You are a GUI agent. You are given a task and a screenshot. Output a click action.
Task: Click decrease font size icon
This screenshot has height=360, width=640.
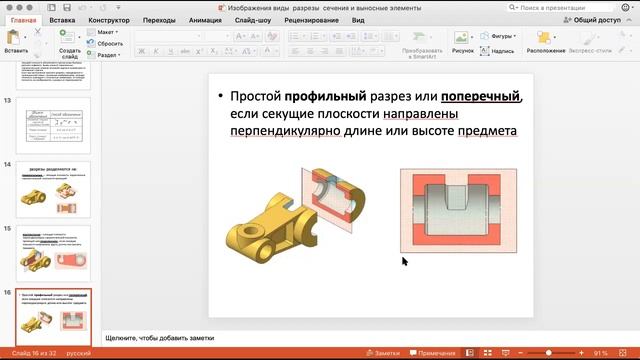click(255, 37)
